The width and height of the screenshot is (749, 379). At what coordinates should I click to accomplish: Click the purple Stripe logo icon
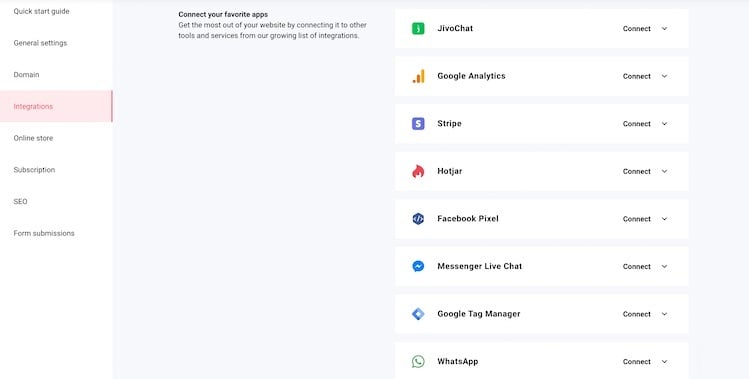(x=418, y=124)
